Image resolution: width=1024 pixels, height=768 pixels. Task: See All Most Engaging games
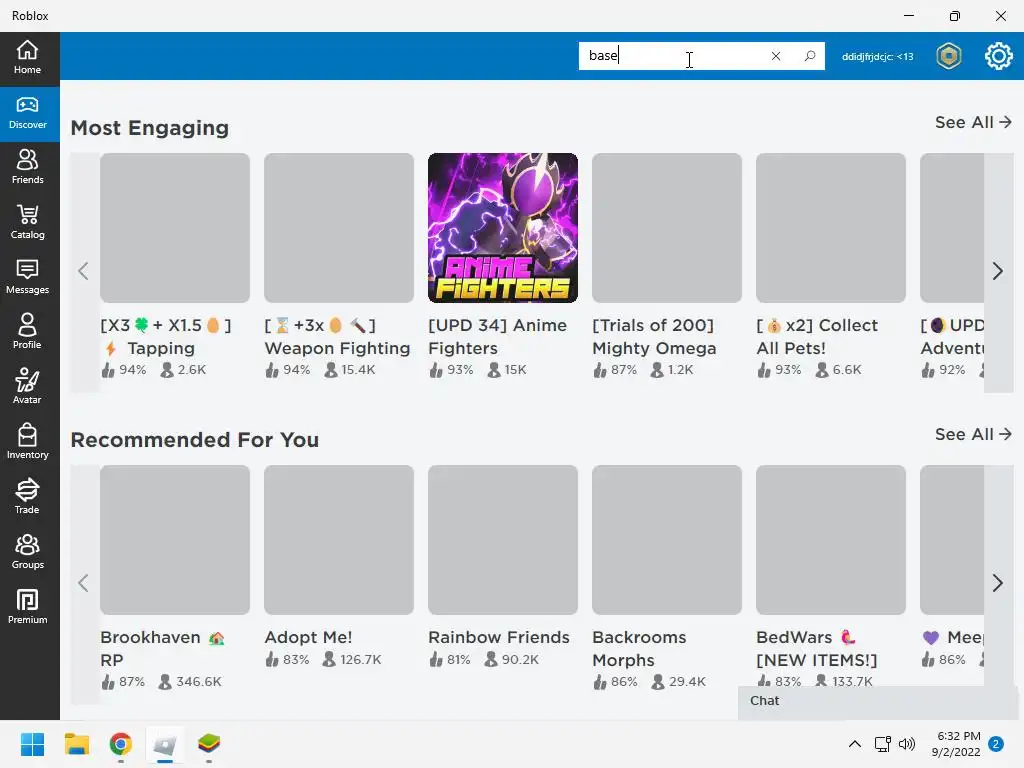pyautogui.click(x=973, y=122)
